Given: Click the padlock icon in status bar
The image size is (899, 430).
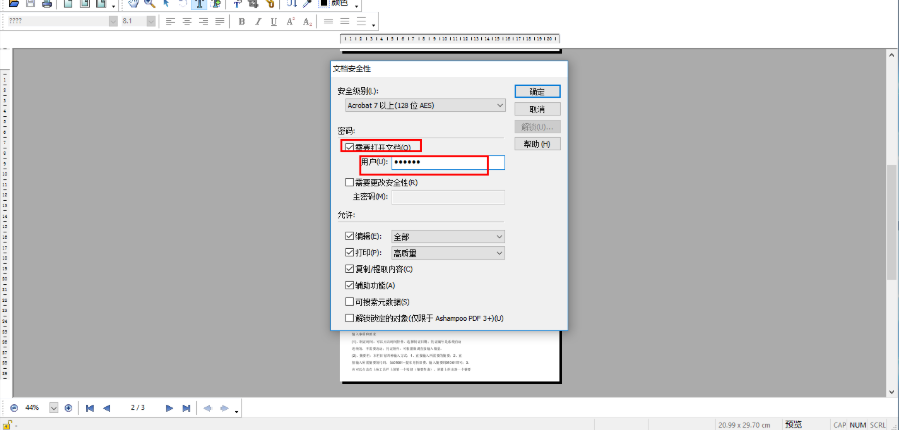Looking at the screenshot, I should tap(6, 425).
